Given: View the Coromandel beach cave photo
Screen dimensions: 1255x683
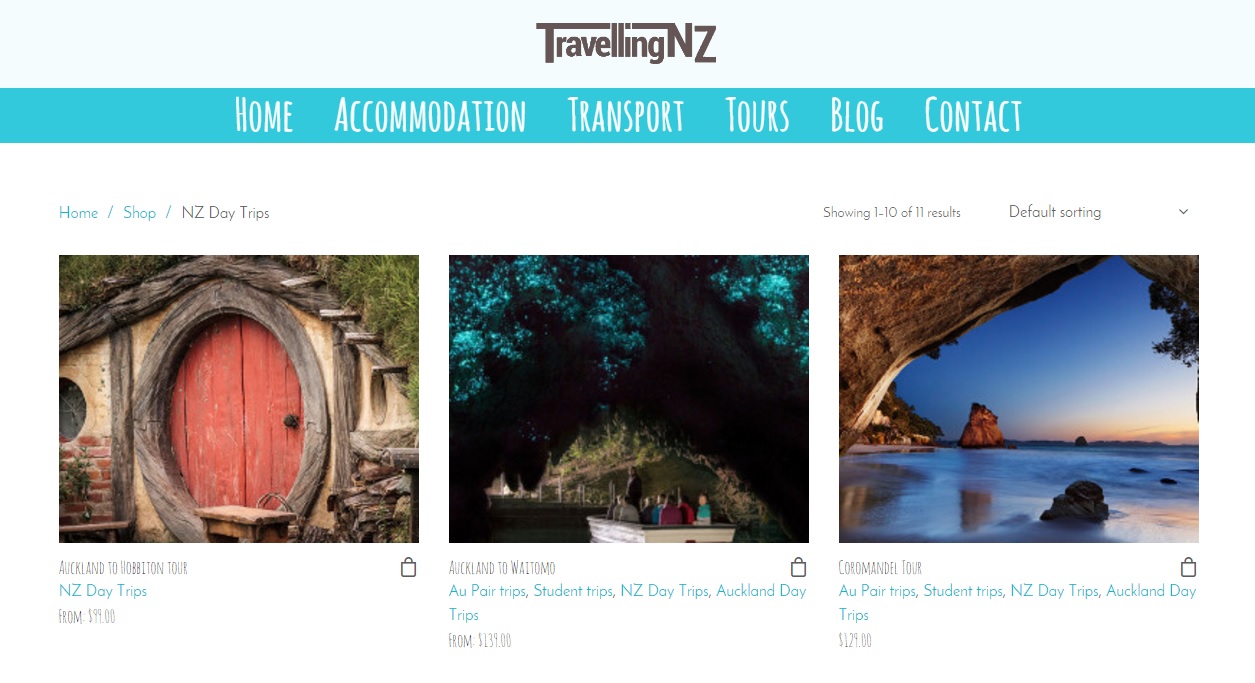Looking at the screenshot, I should point(1019,399).
